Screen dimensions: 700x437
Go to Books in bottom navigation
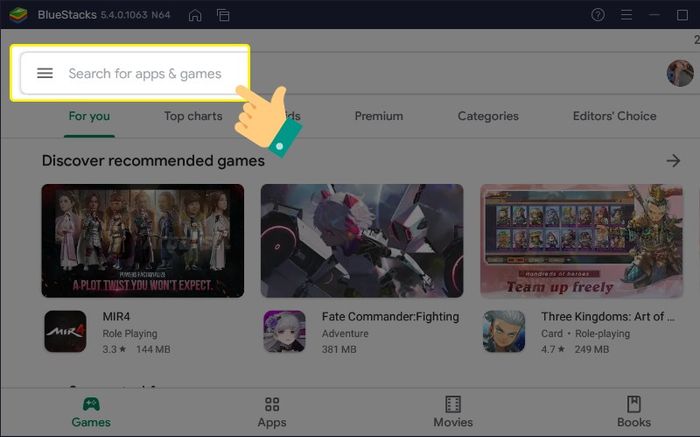(634, 411)
